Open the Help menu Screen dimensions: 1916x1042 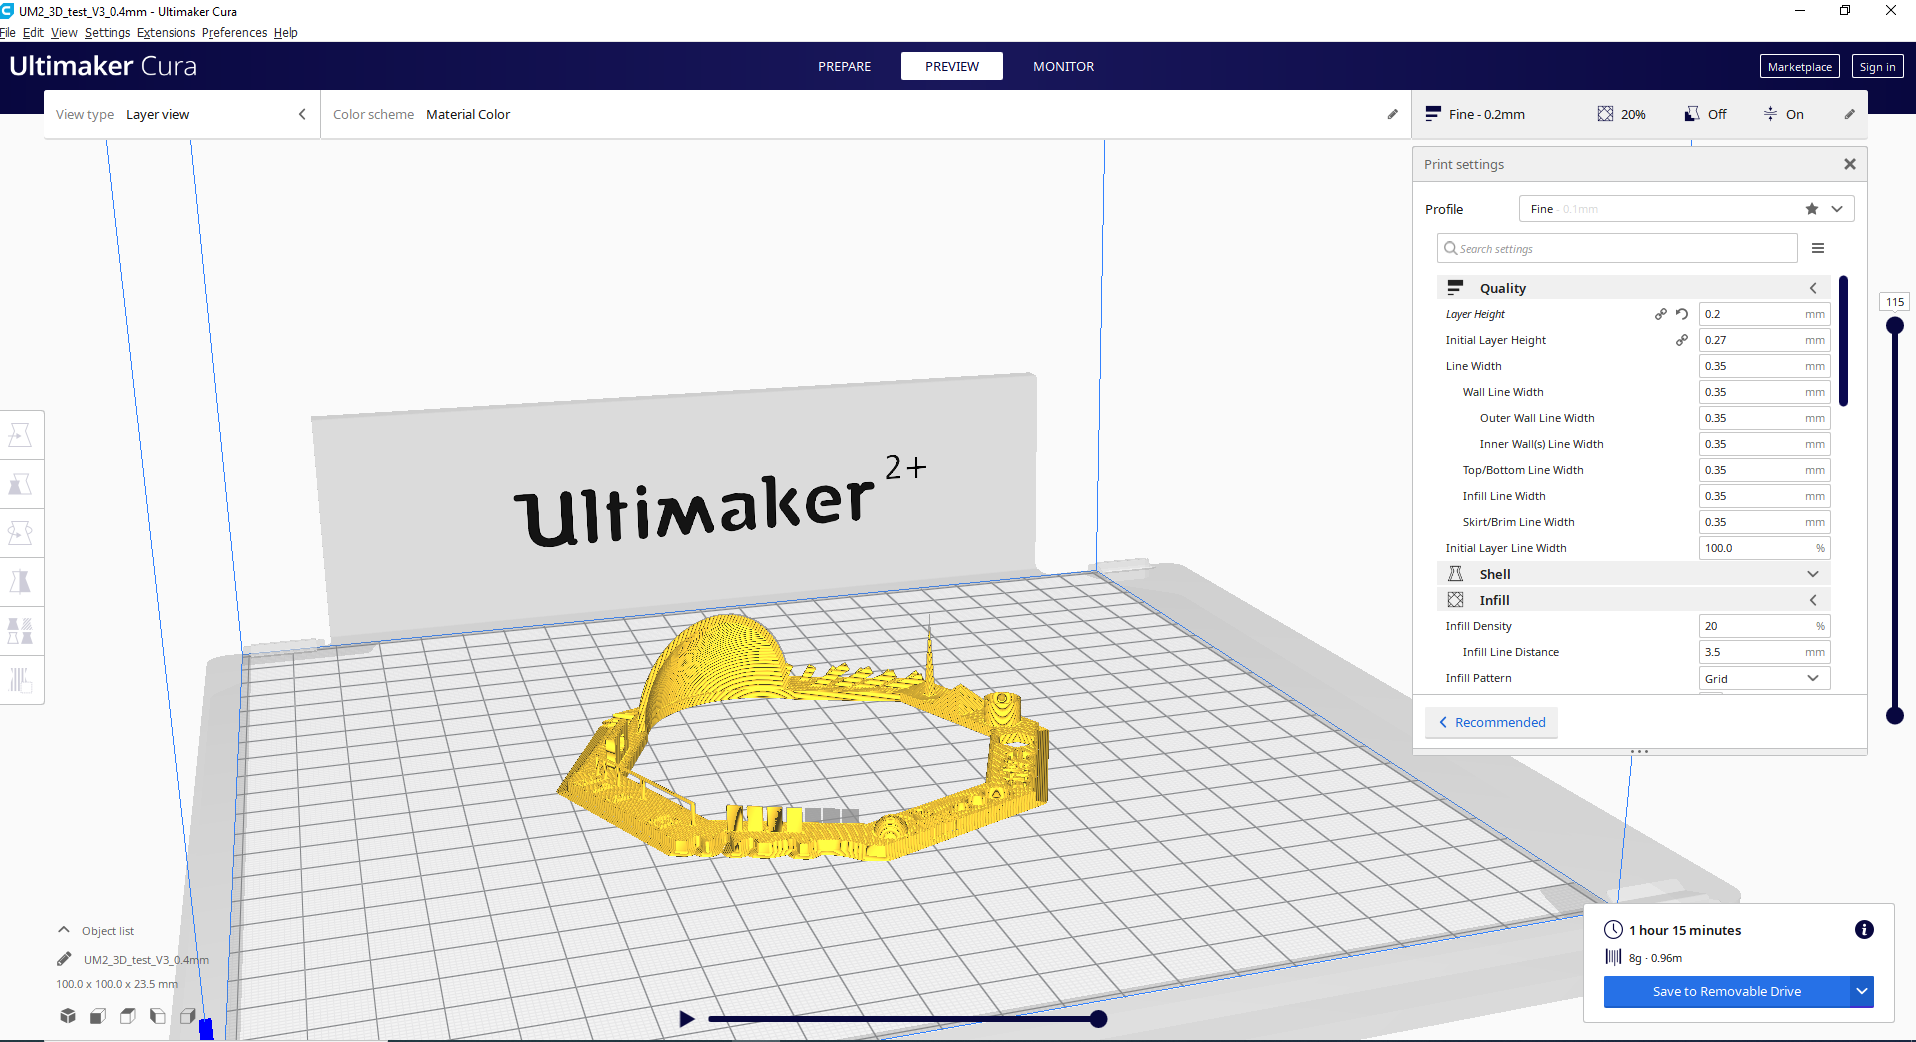(x=286, y=33)
